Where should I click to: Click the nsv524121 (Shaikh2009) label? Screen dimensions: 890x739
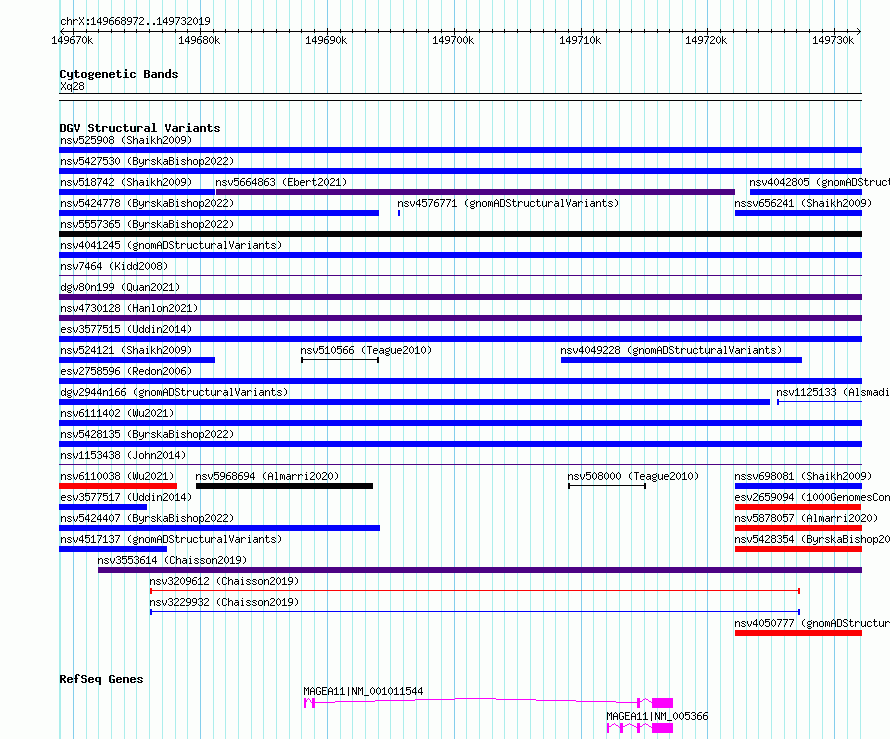tap(126, 350)
